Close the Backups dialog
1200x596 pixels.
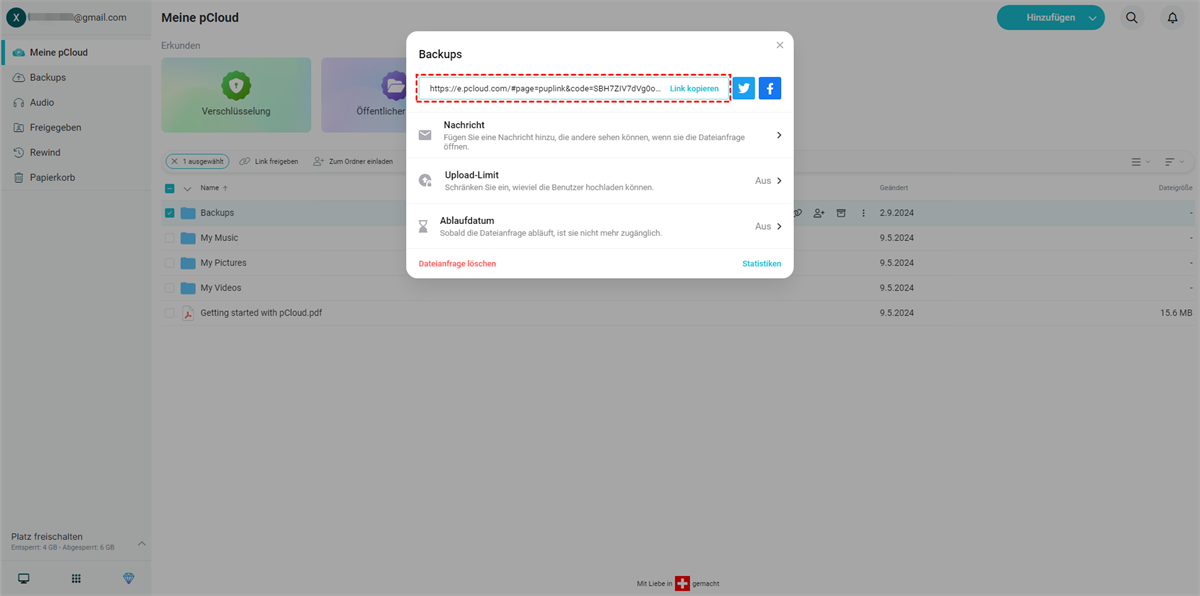(780, 45)
